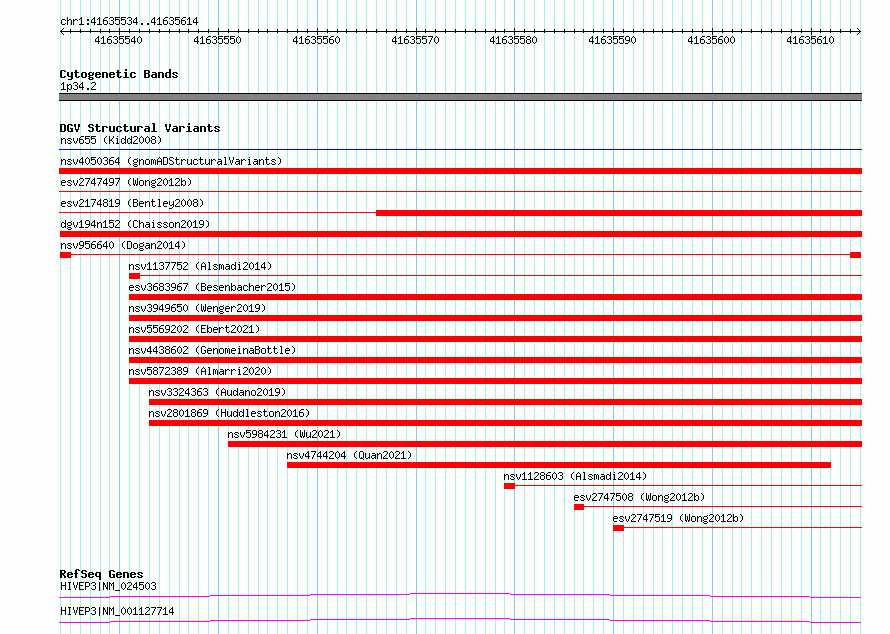
Task: Open variant nsv4744204 (Quan2021)
Action: click(x=349, y=455)
